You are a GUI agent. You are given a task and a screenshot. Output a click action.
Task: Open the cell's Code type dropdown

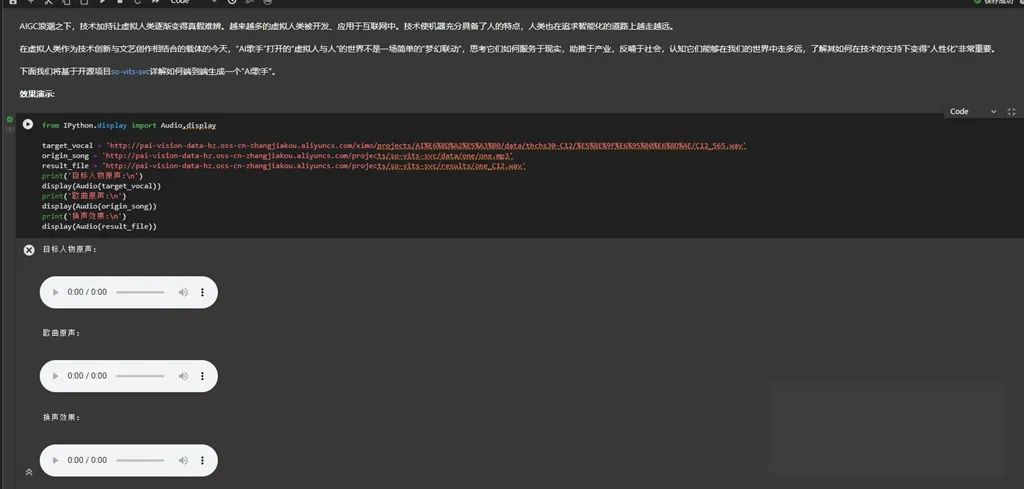point(972,112)
